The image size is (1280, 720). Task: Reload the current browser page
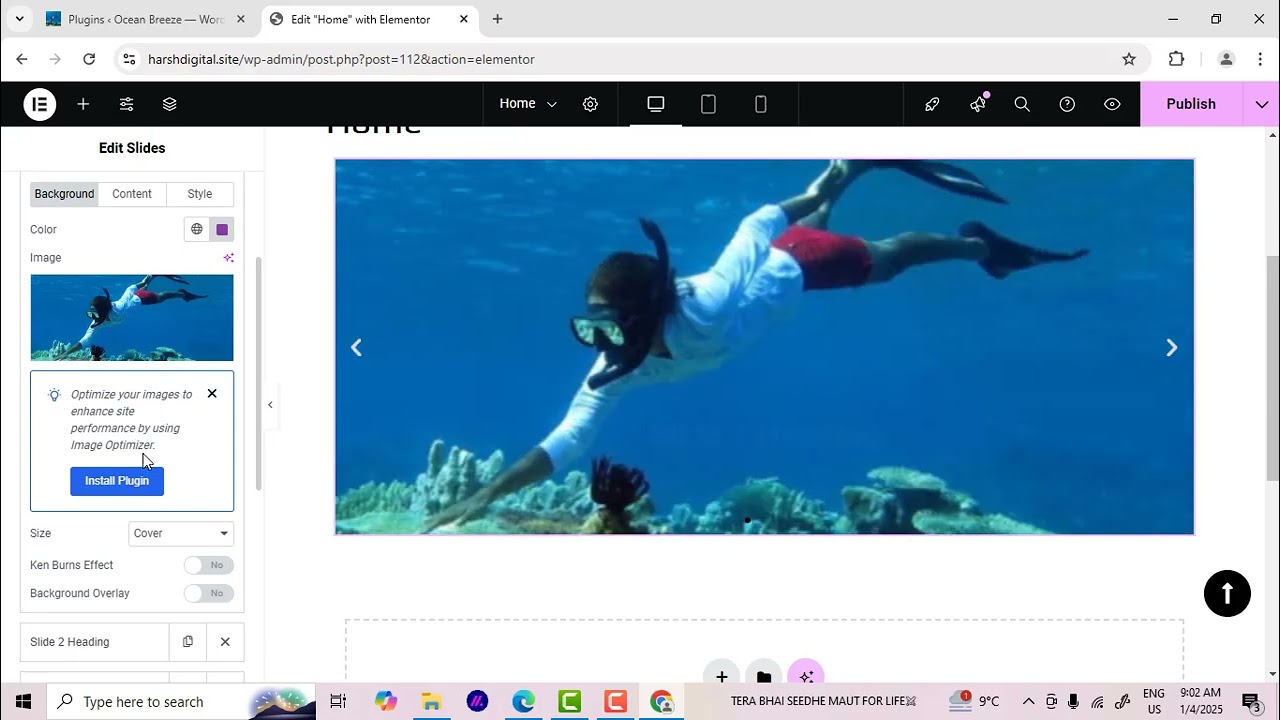[89, 59]
